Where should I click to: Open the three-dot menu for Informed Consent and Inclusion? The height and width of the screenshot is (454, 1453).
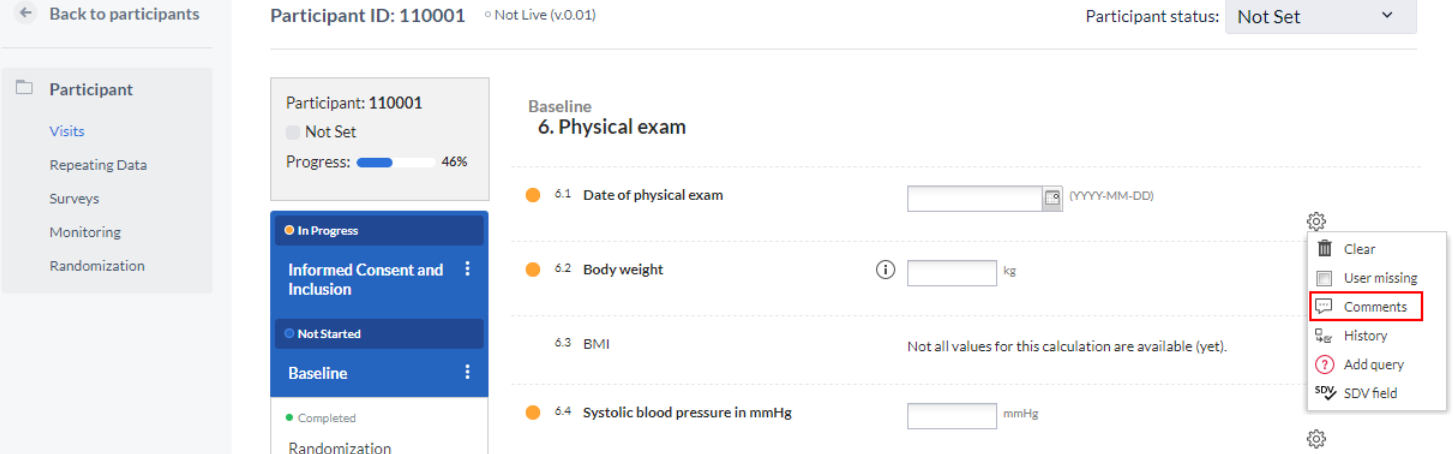coord(467,270)
